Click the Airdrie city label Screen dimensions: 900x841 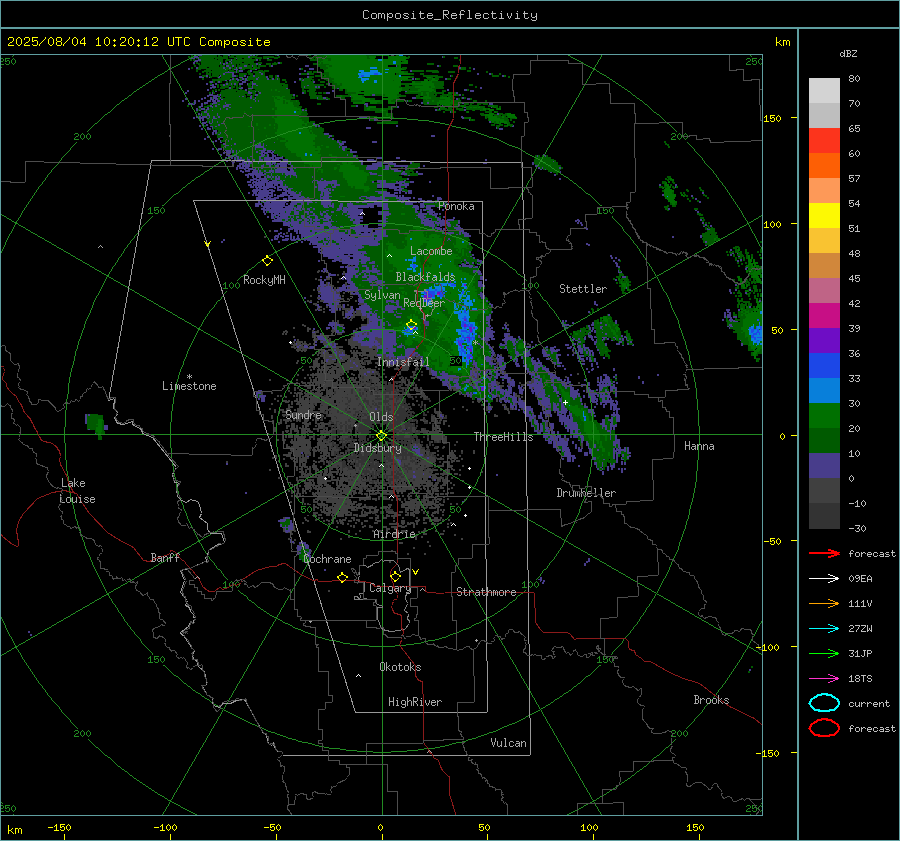click(394, 534)
